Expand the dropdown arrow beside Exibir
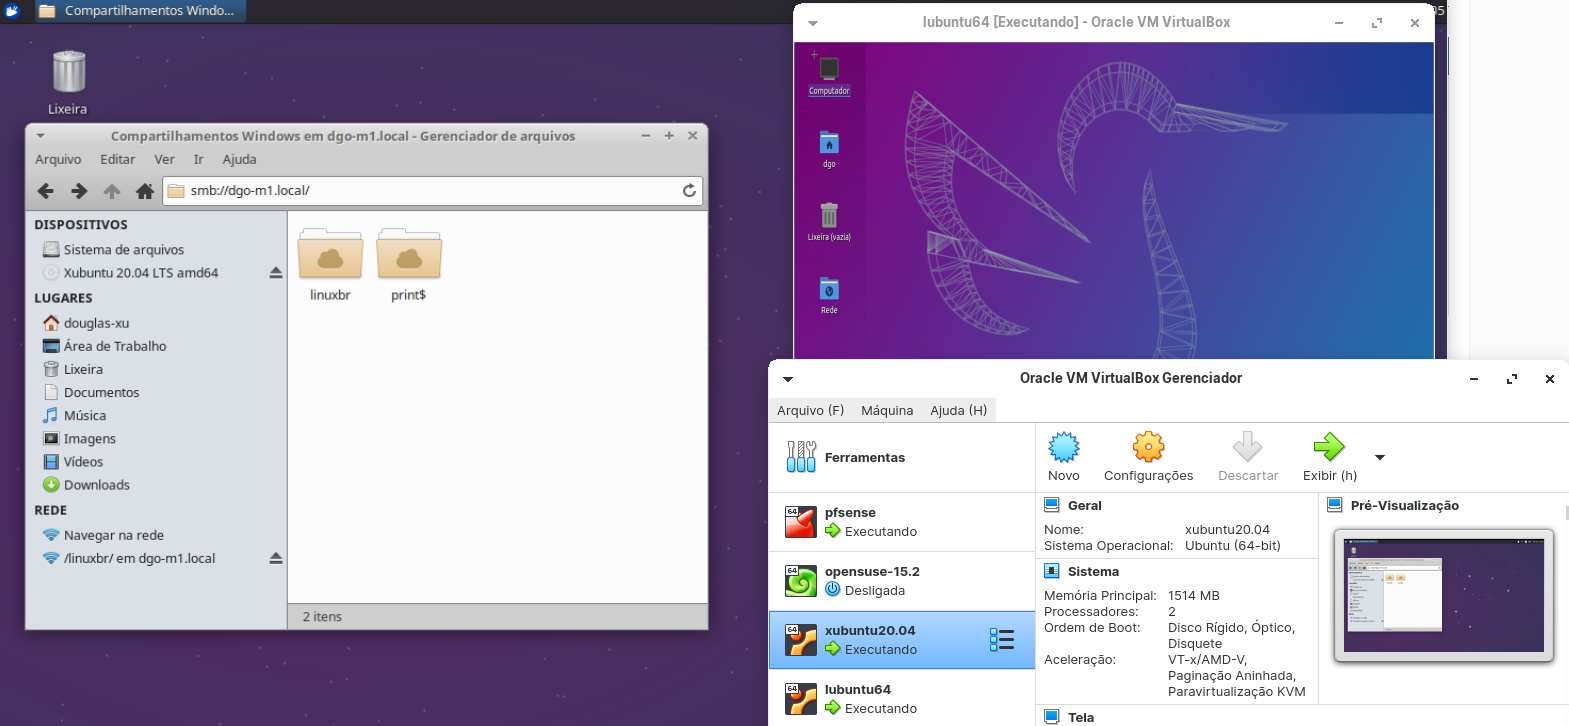1569x726 pixels. click(1380, 458)
